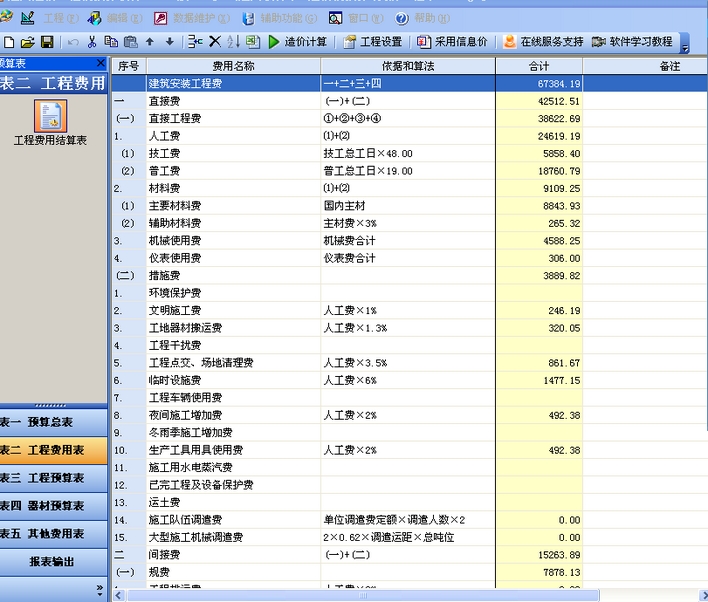This screenshot has width=708, height=602.
Task: Click the 序号 column header
Action: point(129,66)
